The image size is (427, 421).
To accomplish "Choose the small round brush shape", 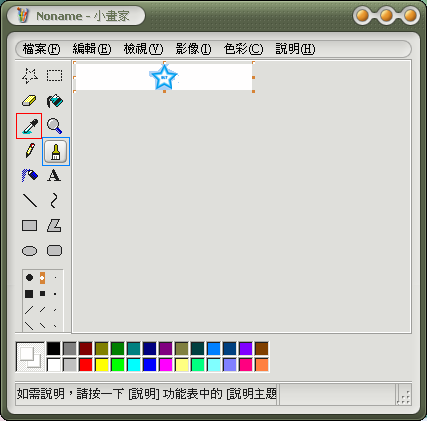I will [x=55, y=277].
